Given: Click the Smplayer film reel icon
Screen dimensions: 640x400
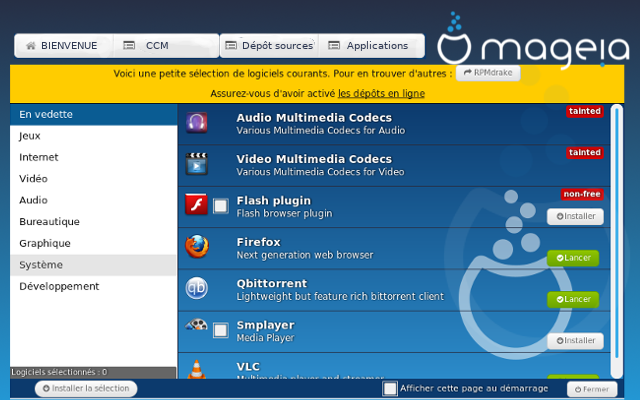Looking at the screenshot, I should [x=197, y=325].
